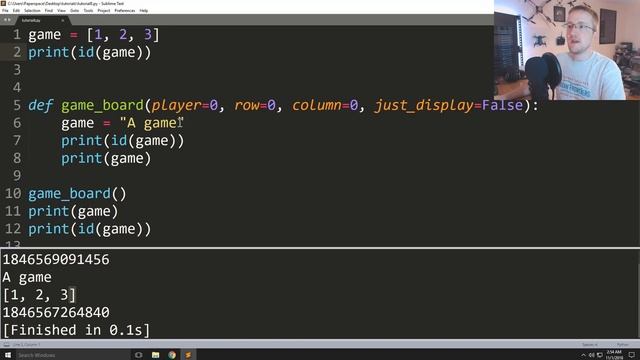Click line number 1 in gutter
The height and width of the screenshot is (360, 640).
click(x=17, y=35)
